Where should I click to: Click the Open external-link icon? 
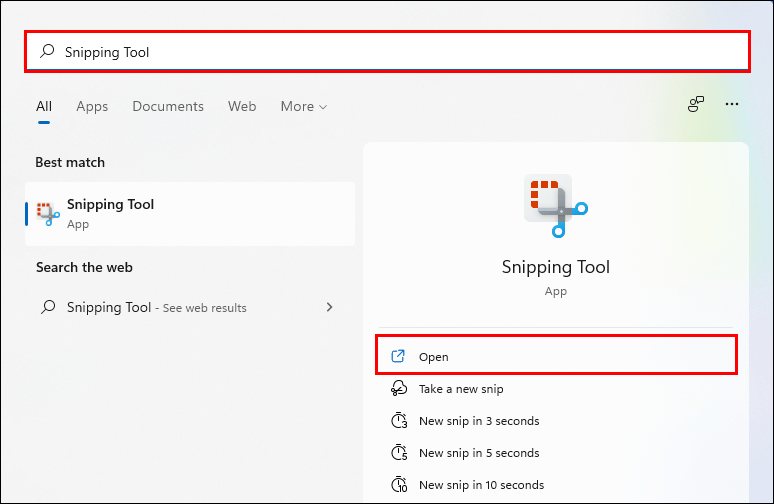click(398, 356)
